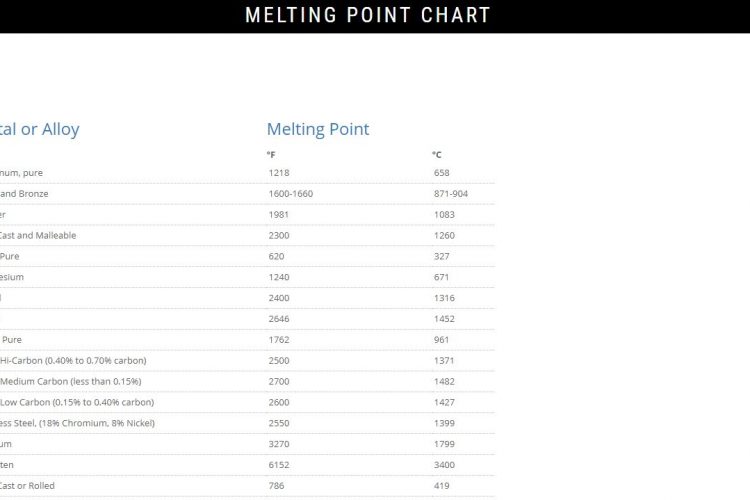Click the 18% Chromium, 8% Nickel steel row label
The image size is (750, 500).
(77, 424)
